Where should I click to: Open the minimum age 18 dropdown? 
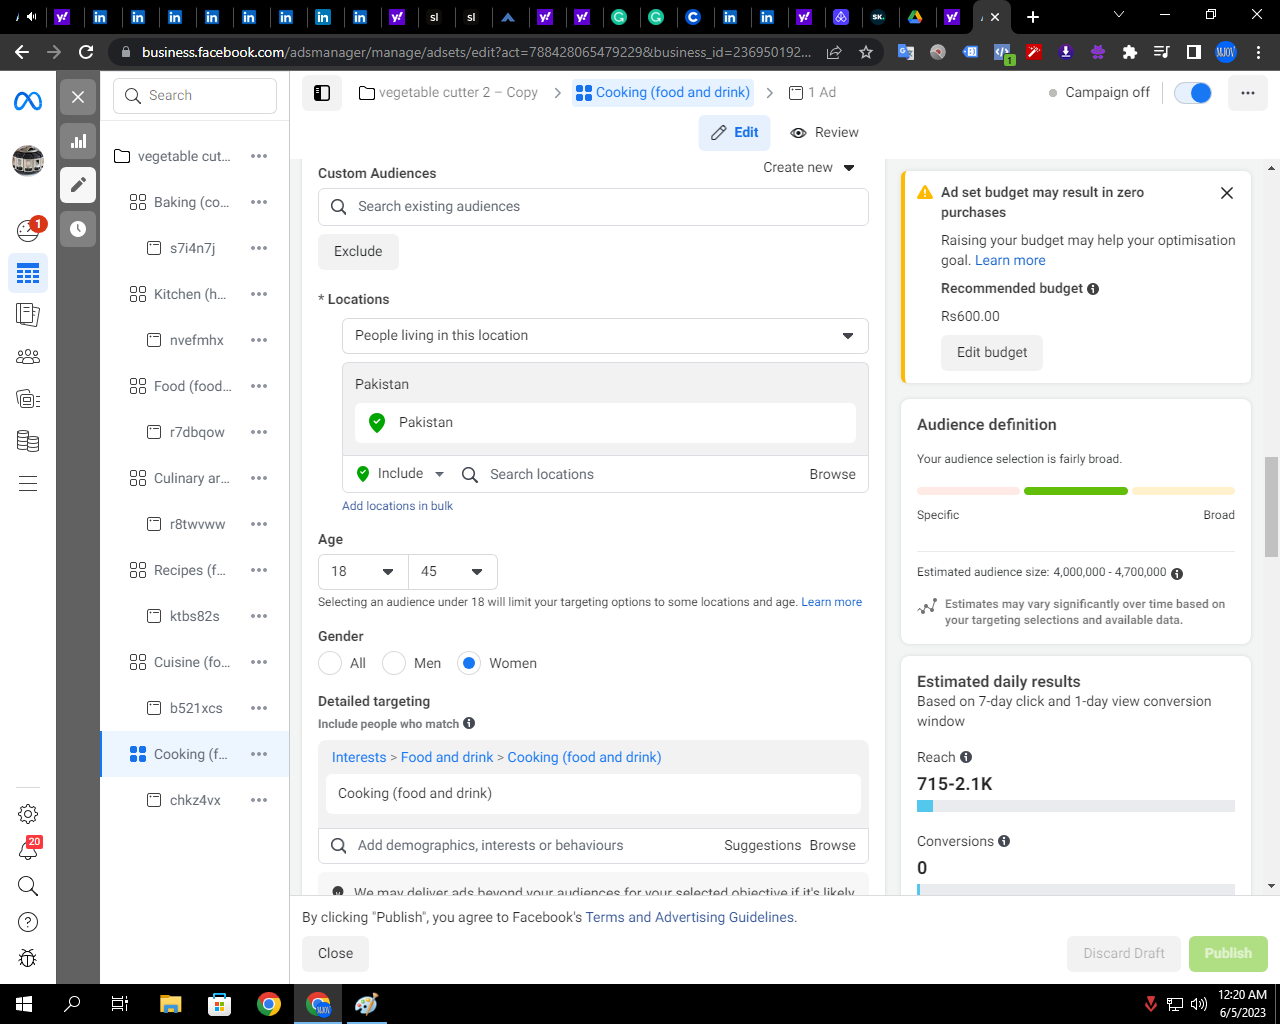tap(363, 571)
